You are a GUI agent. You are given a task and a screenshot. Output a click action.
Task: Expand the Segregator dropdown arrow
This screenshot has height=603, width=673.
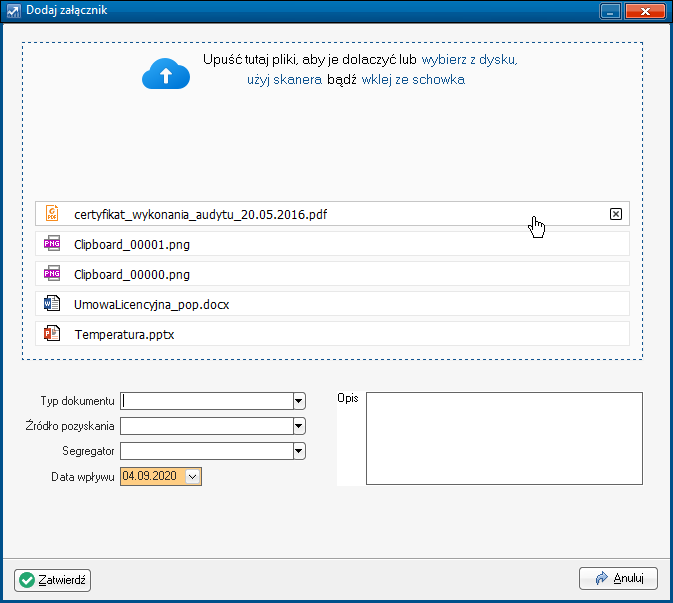point(299,451)
